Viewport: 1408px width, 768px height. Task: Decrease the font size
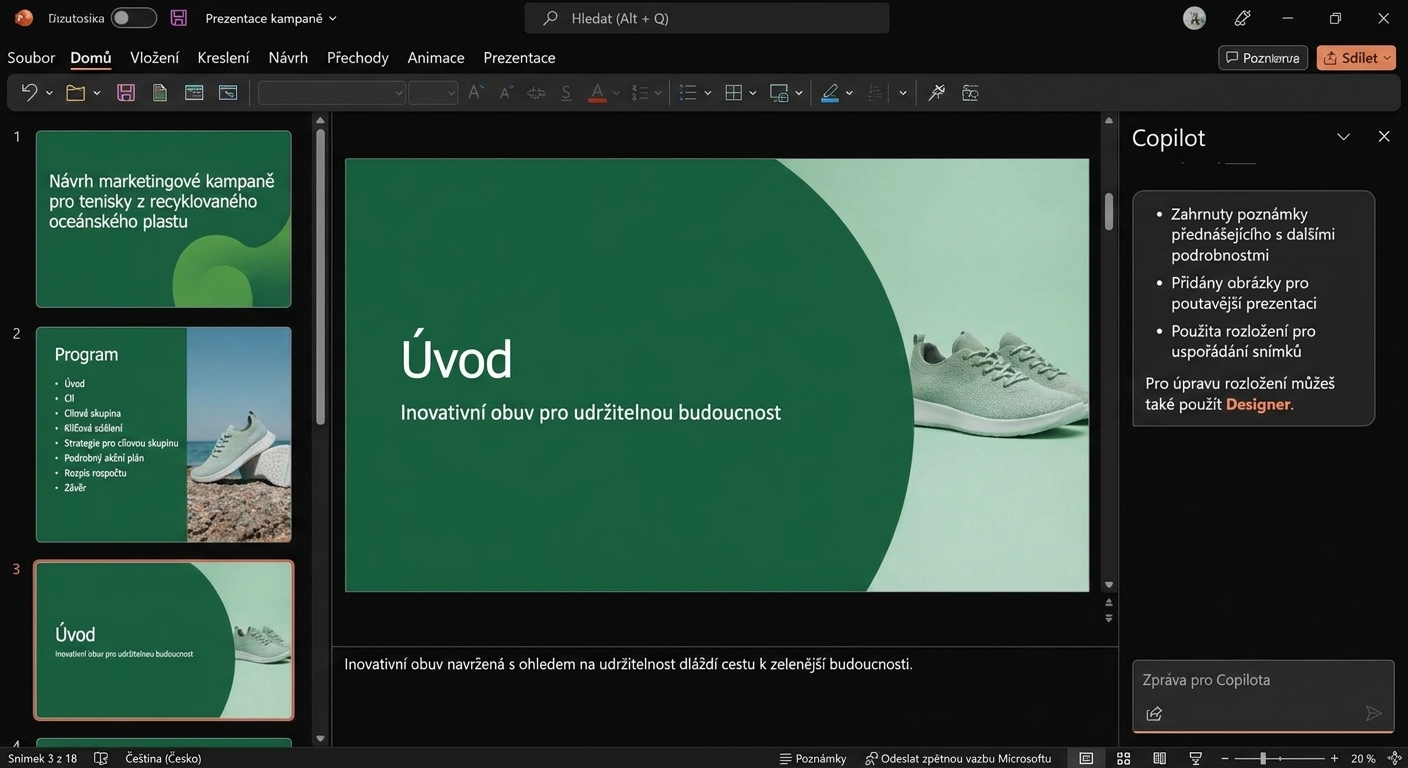point(506,93)
